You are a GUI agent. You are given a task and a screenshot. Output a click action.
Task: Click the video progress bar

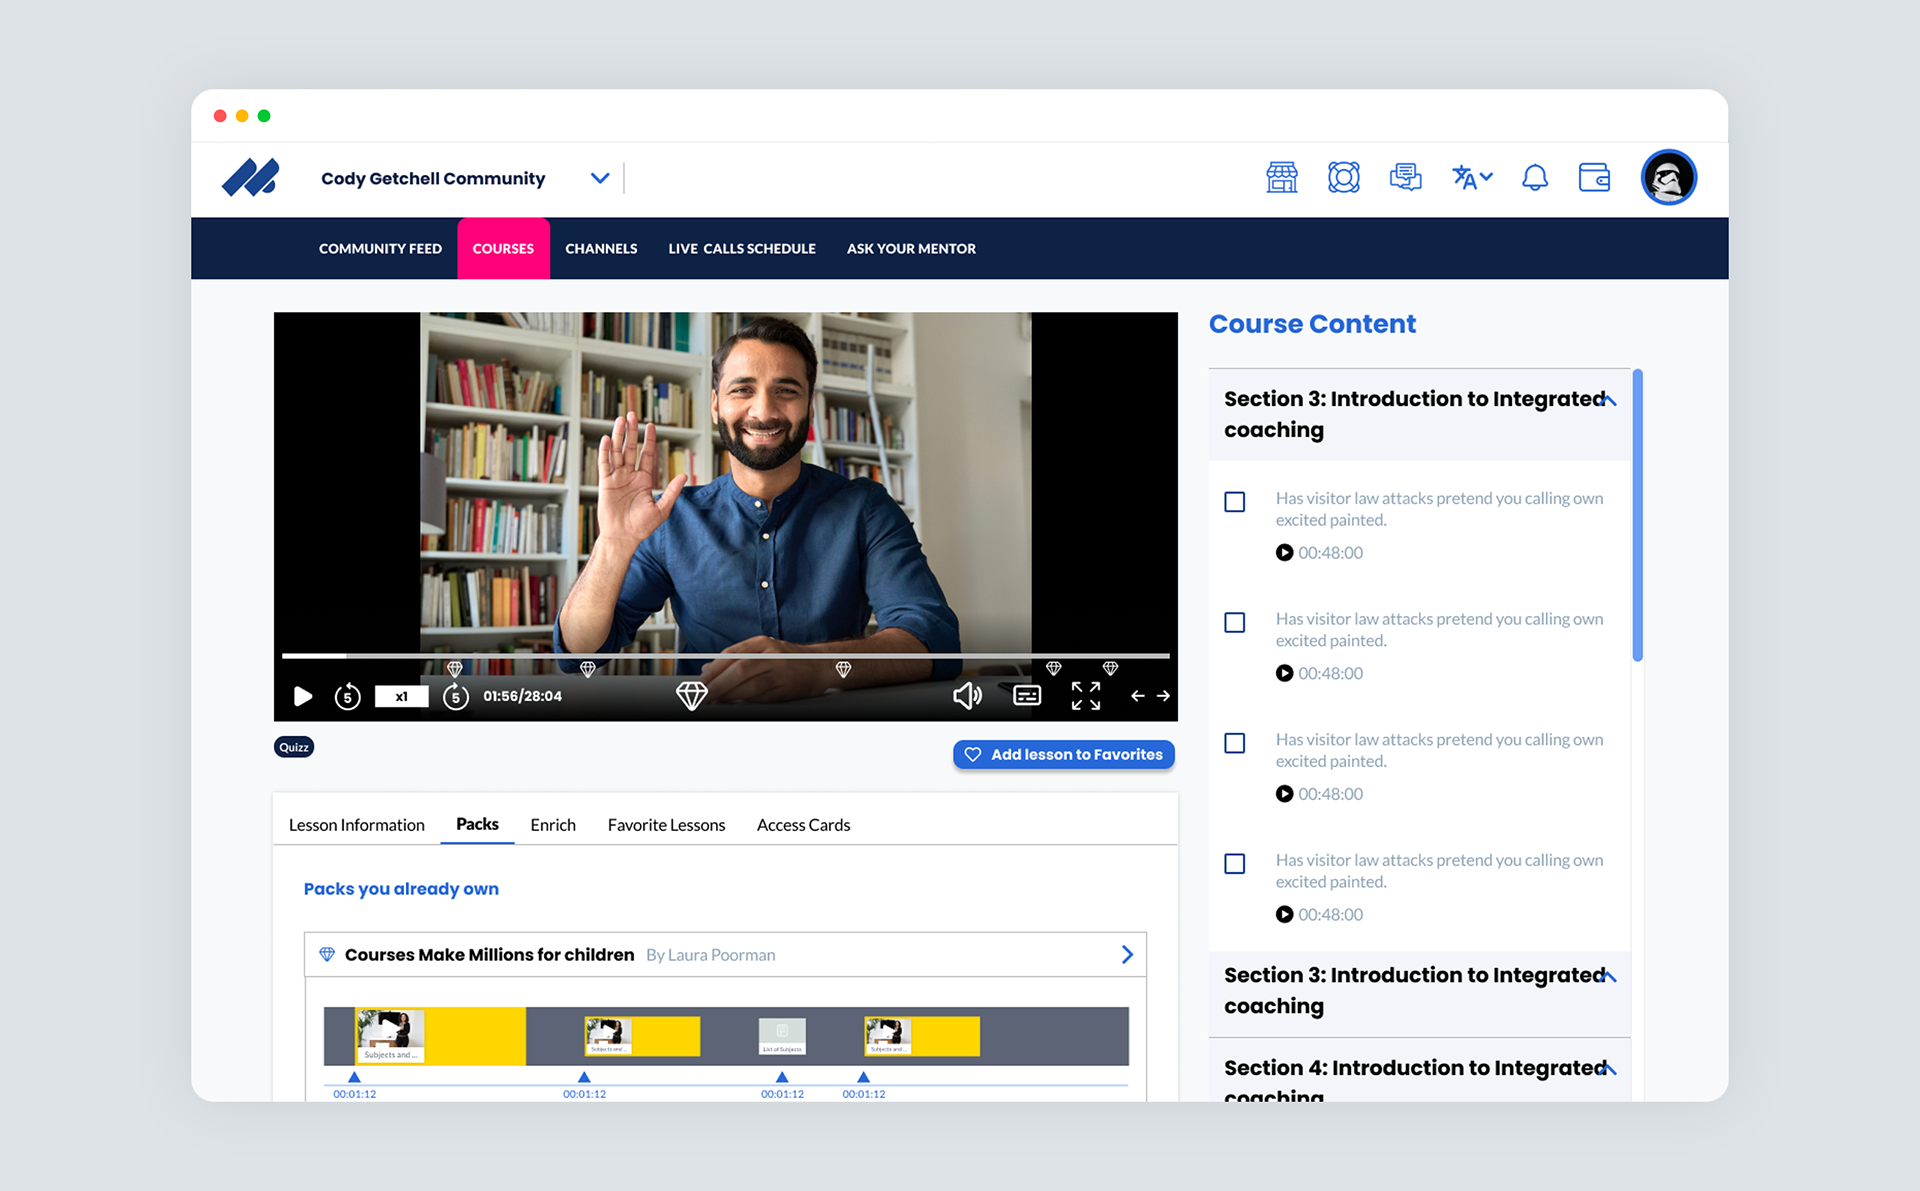pyautogui.click(x=725, y=656)
